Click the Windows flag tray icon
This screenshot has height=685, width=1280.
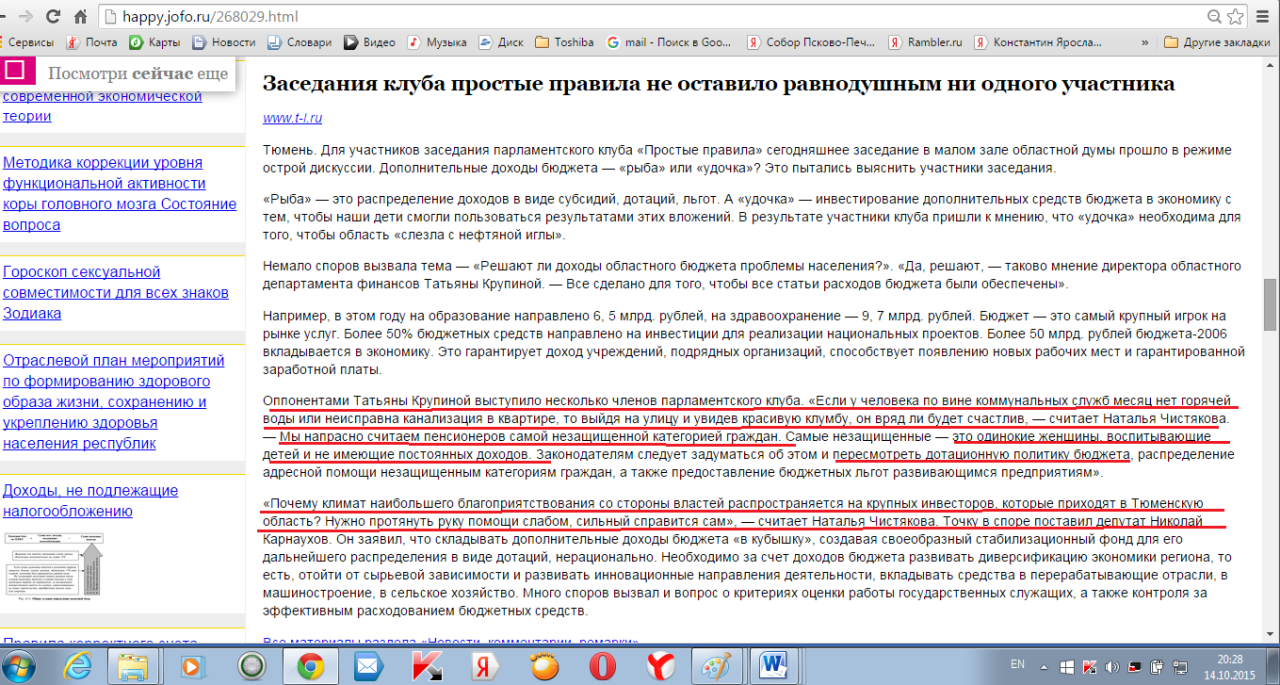1067,665
